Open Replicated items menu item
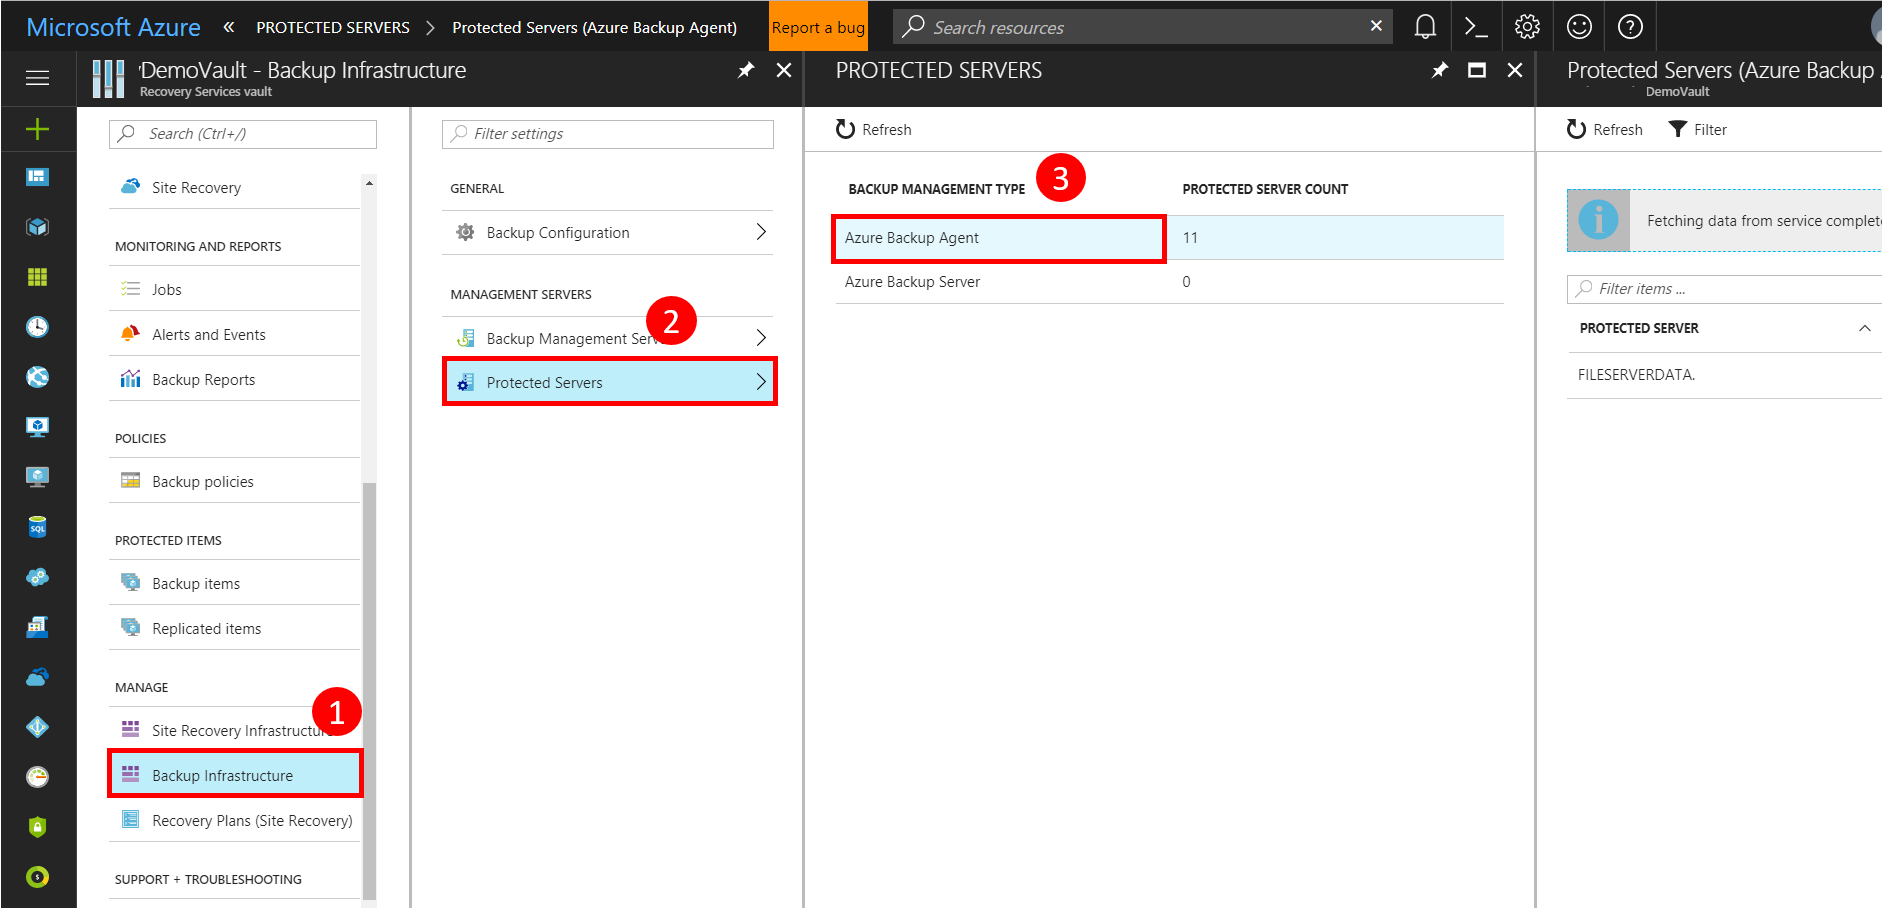The width and height of the screenshot is (1882, 908). click(x=234, y=628)
